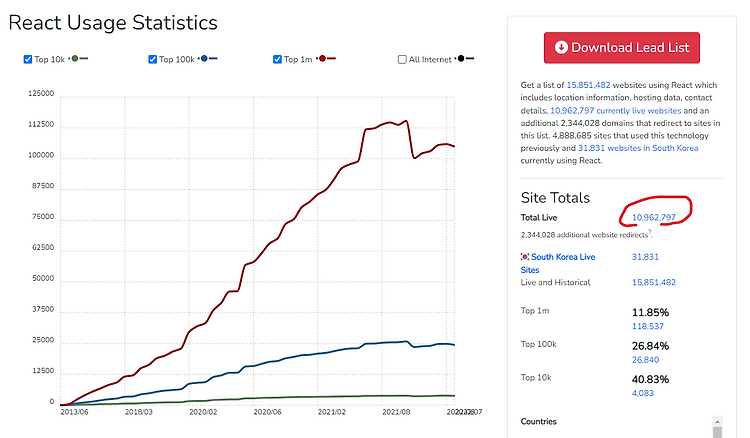Click the 2018/03 x-axis label
This screenshot has width=750, height=438.
(139, 412)
